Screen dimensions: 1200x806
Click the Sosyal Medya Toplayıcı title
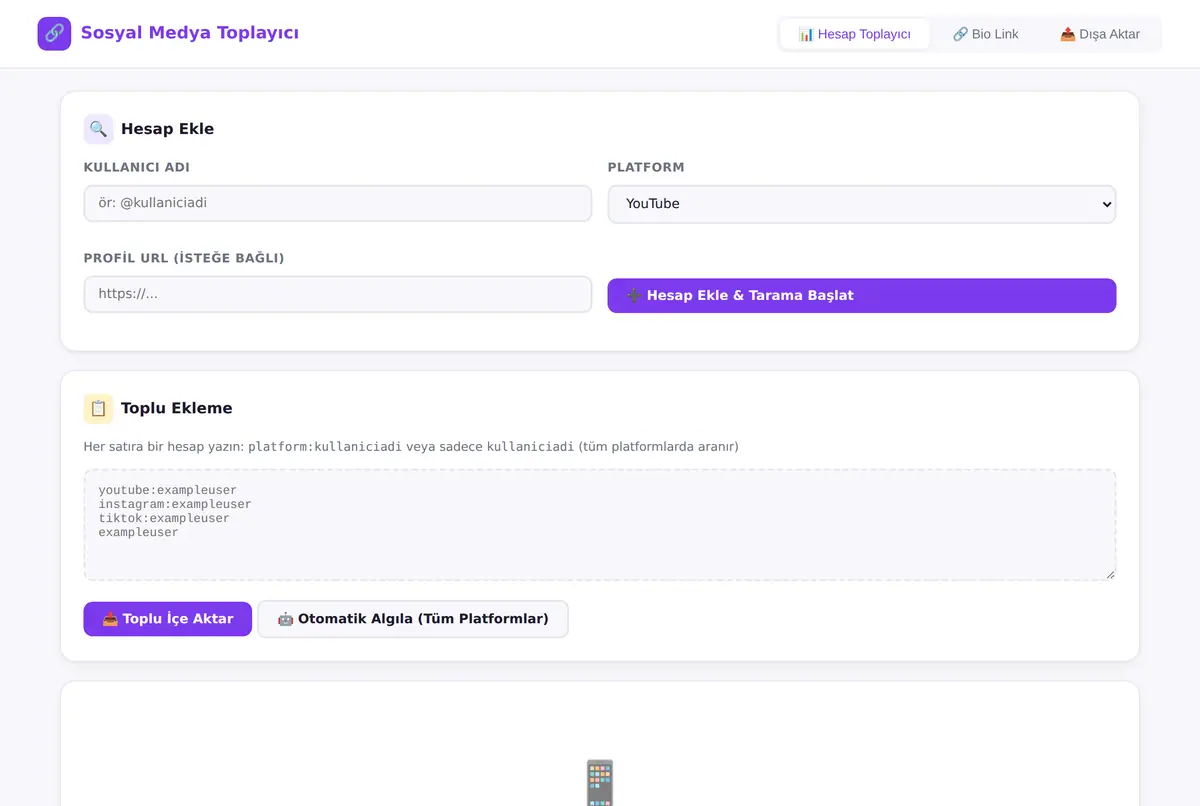(x=190, y=33)
